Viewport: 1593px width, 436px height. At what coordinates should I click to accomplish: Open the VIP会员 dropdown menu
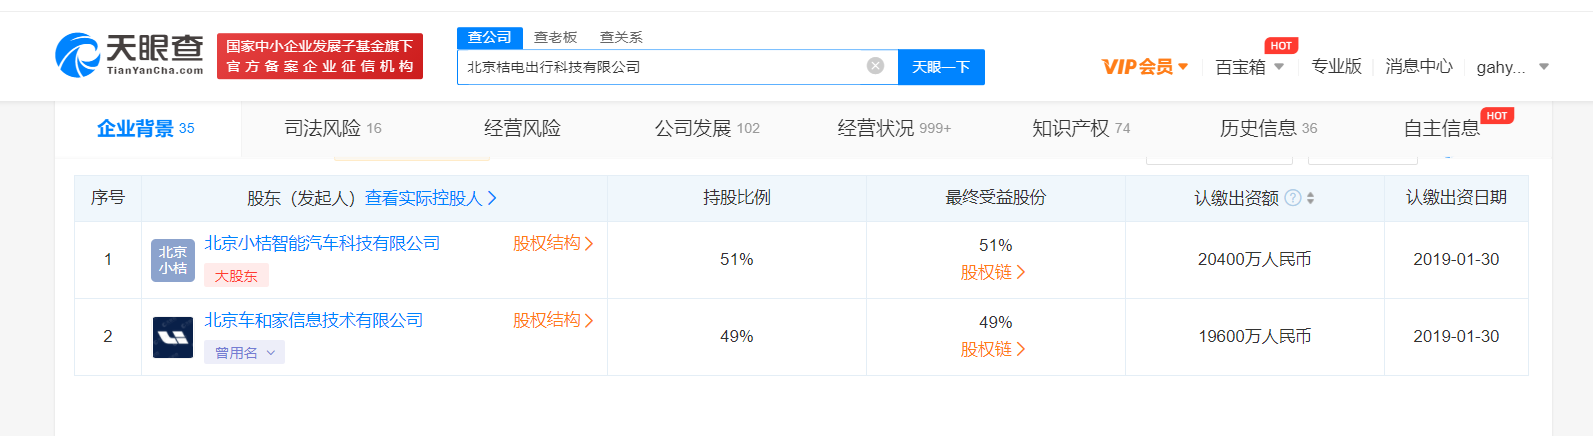coord(1145,67)
